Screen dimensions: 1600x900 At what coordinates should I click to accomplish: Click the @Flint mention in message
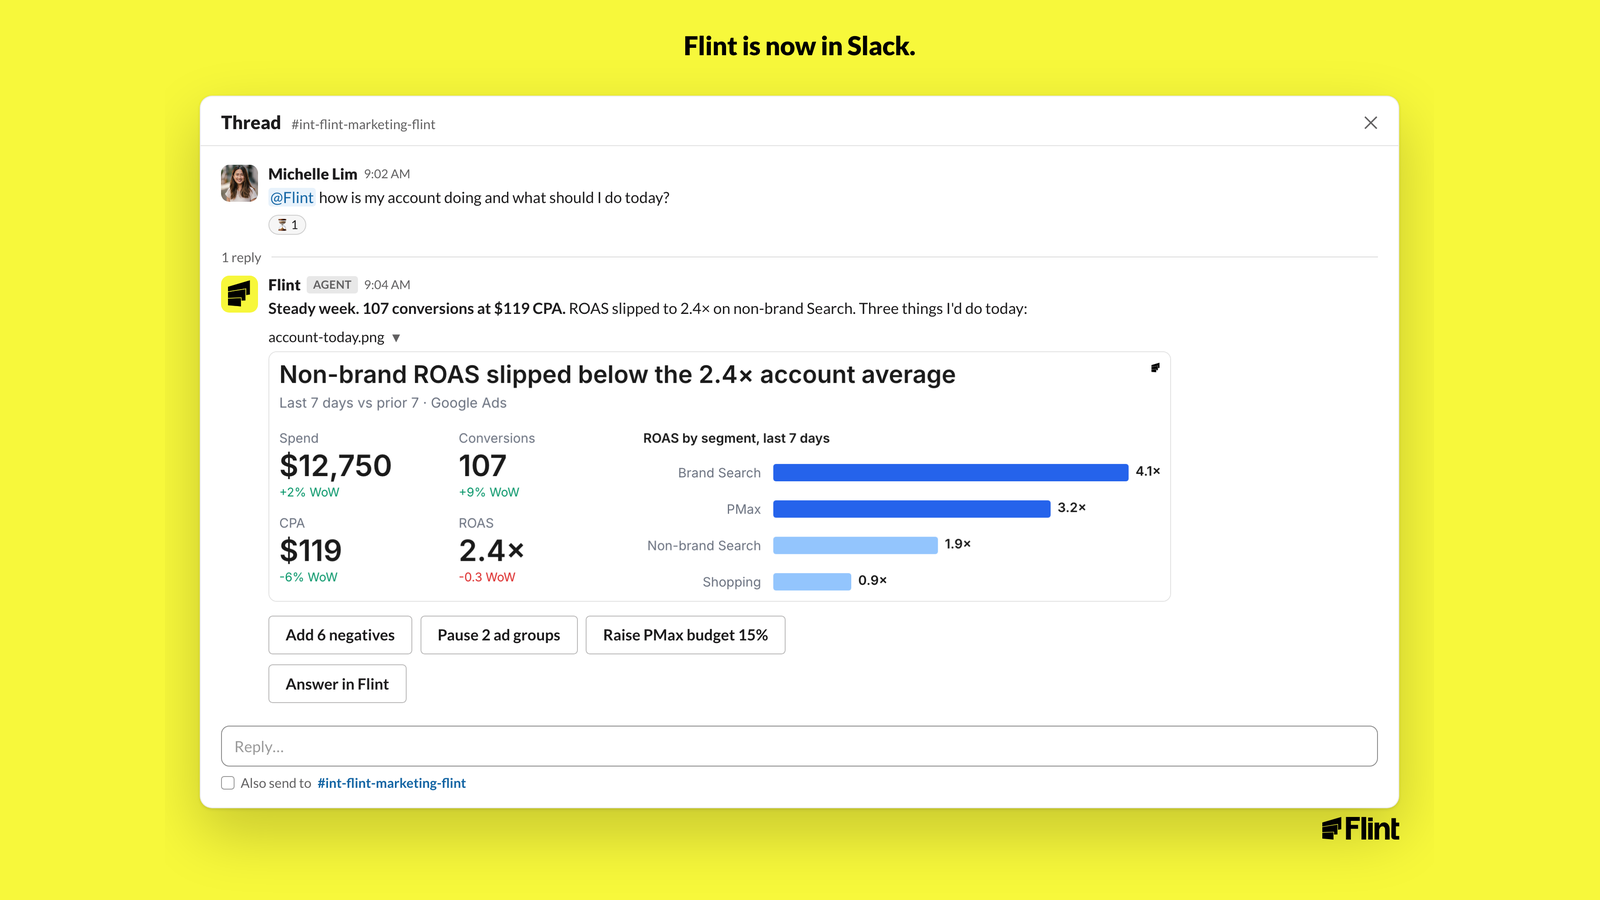292,198
